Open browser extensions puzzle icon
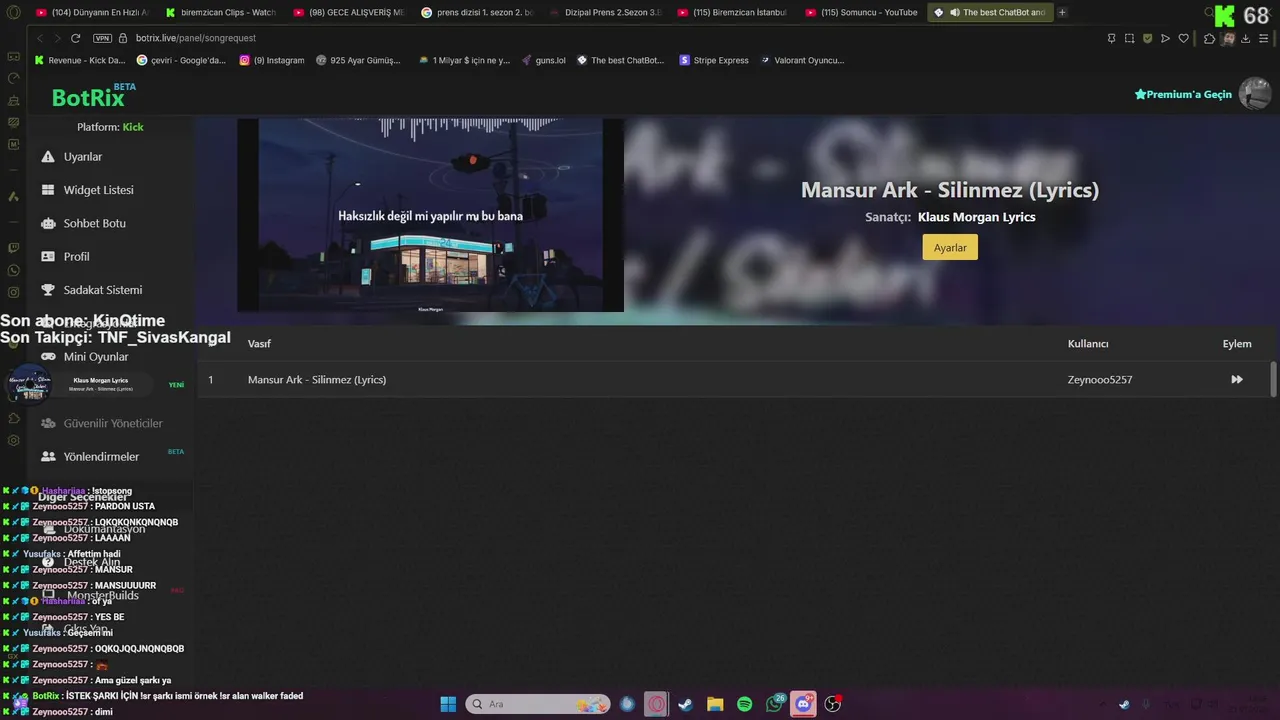 point(1209,38)
